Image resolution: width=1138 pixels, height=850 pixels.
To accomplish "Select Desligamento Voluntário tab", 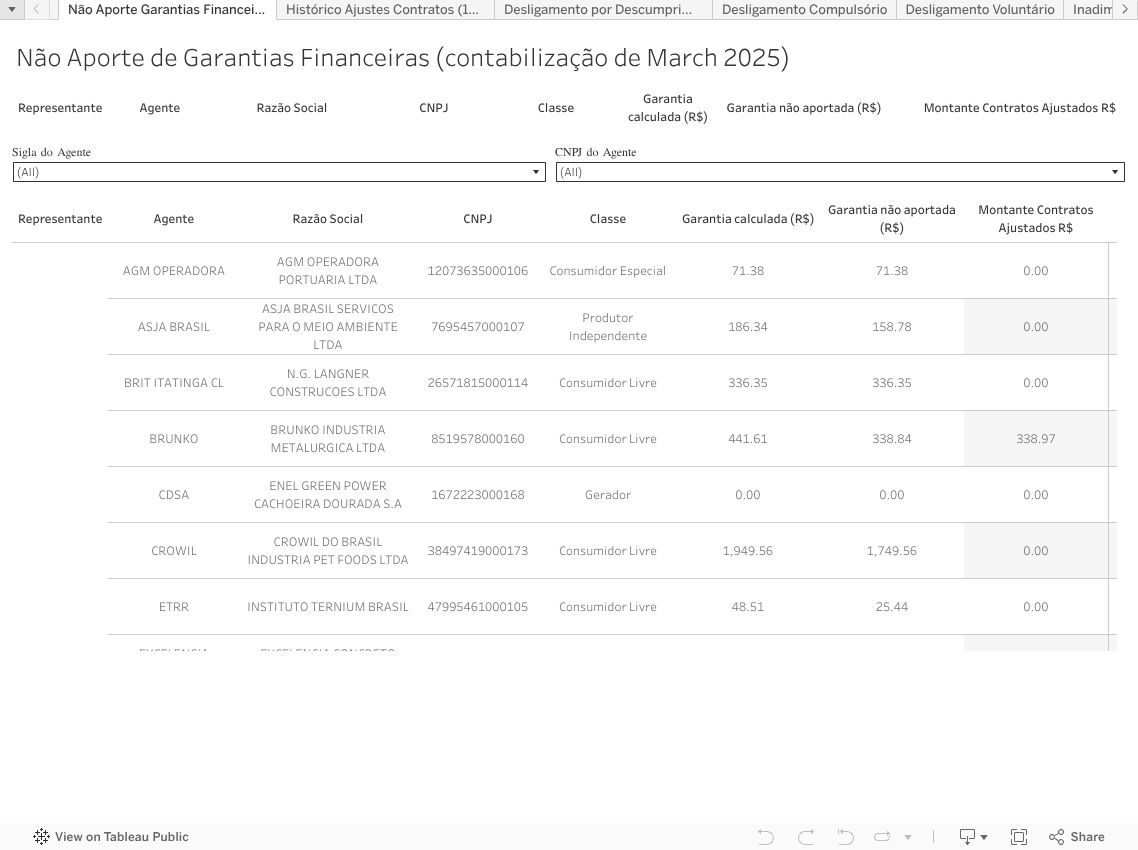I will point(980,9).
